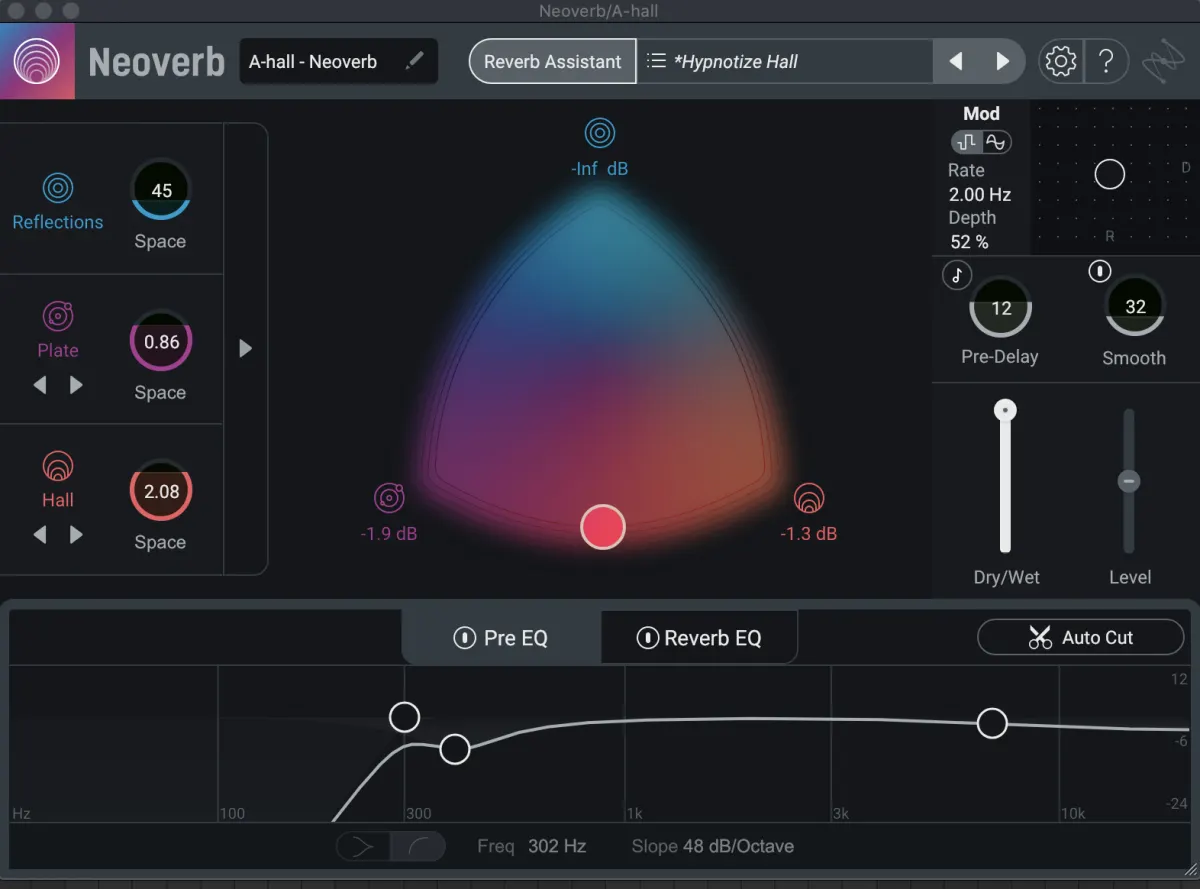
Task: Click the iZotope logo icon
Action: [1164, 62]
